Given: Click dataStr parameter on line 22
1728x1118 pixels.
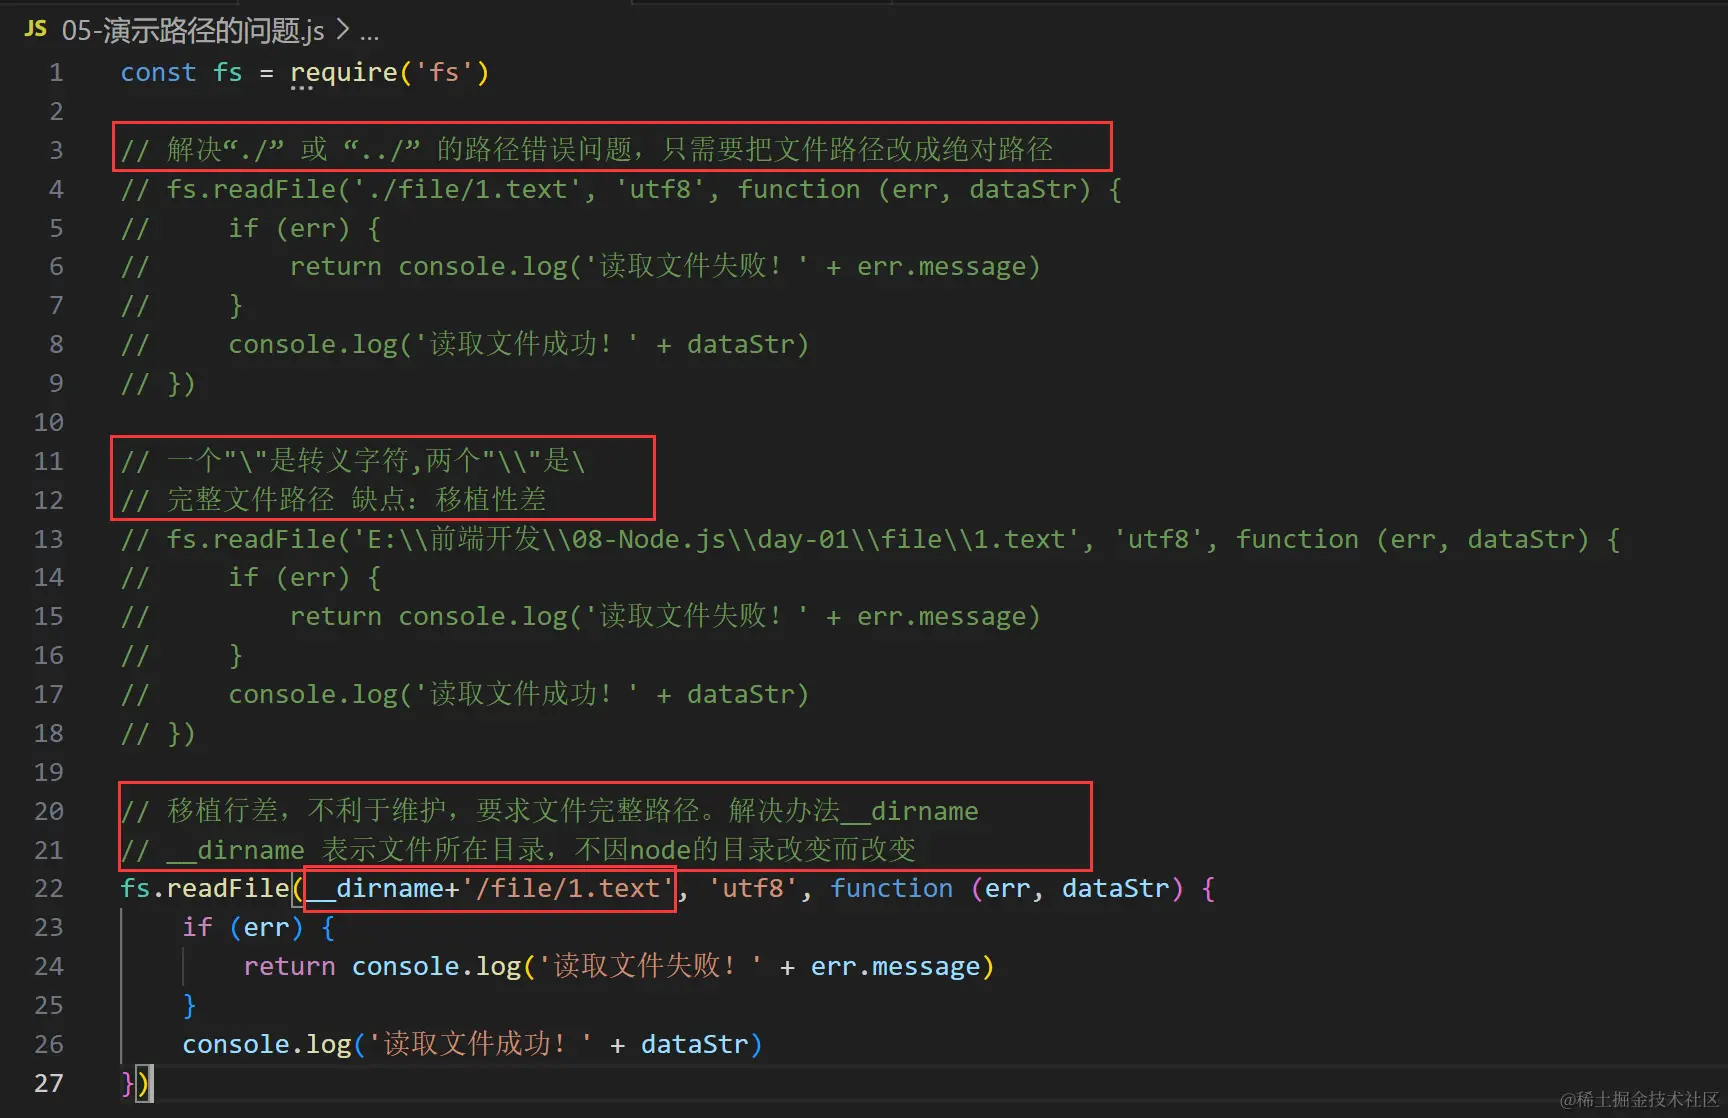Looking at the screenshot, I should pos(1115,888).
